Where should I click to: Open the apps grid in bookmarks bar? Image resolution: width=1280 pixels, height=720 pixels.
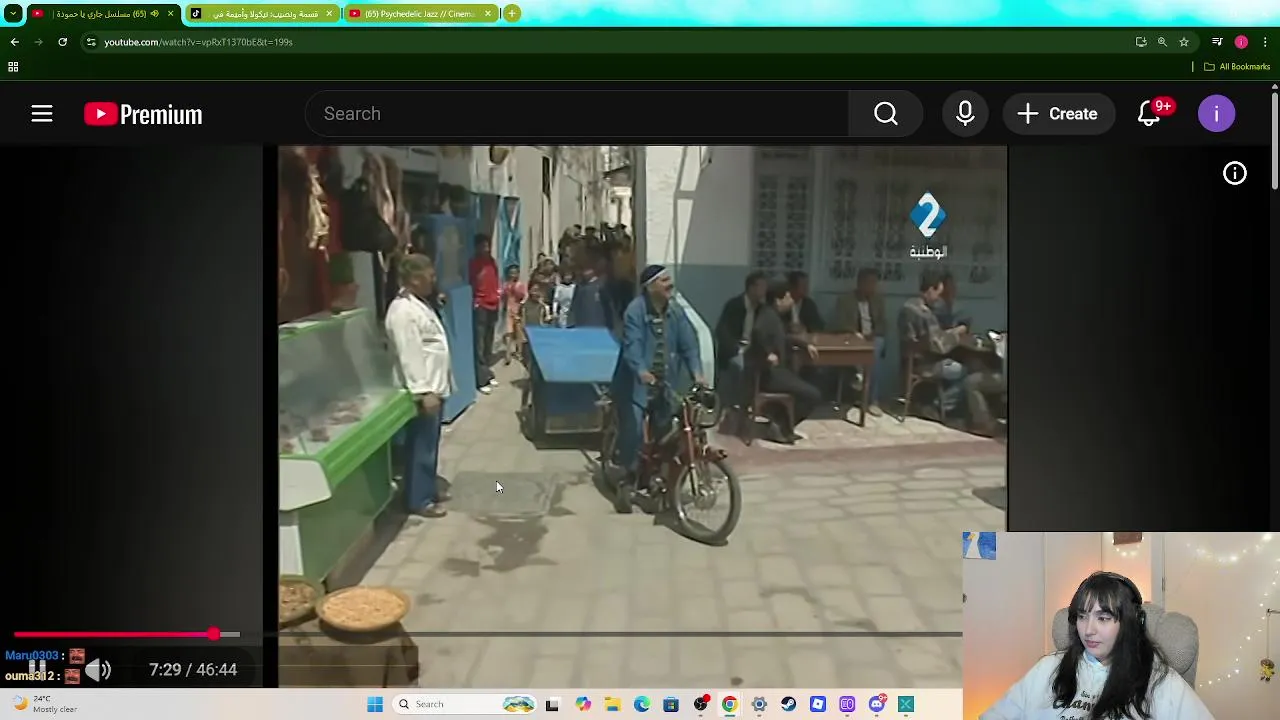point(13,67)
